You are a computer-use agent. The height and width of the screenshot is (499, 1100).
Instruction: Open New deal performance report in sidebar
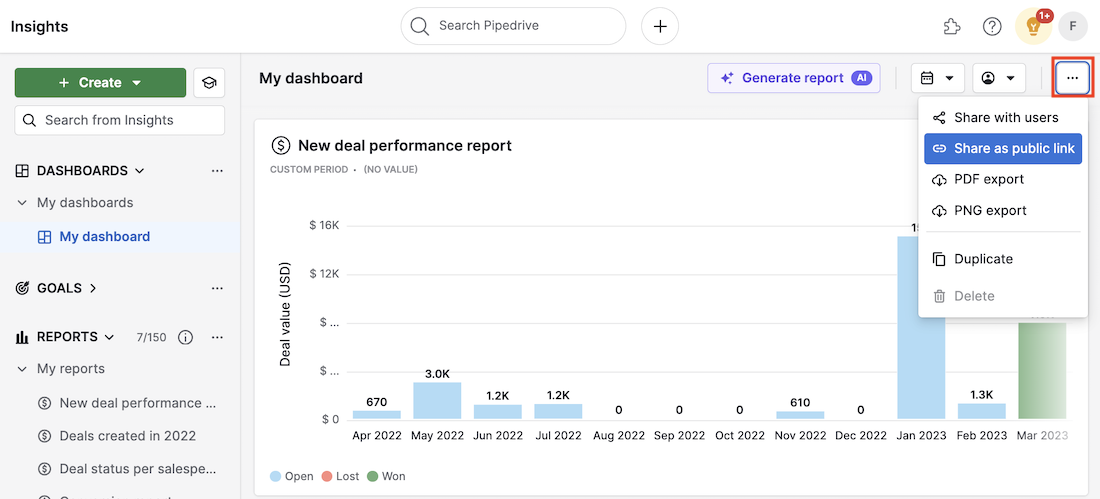pos(139,403)
